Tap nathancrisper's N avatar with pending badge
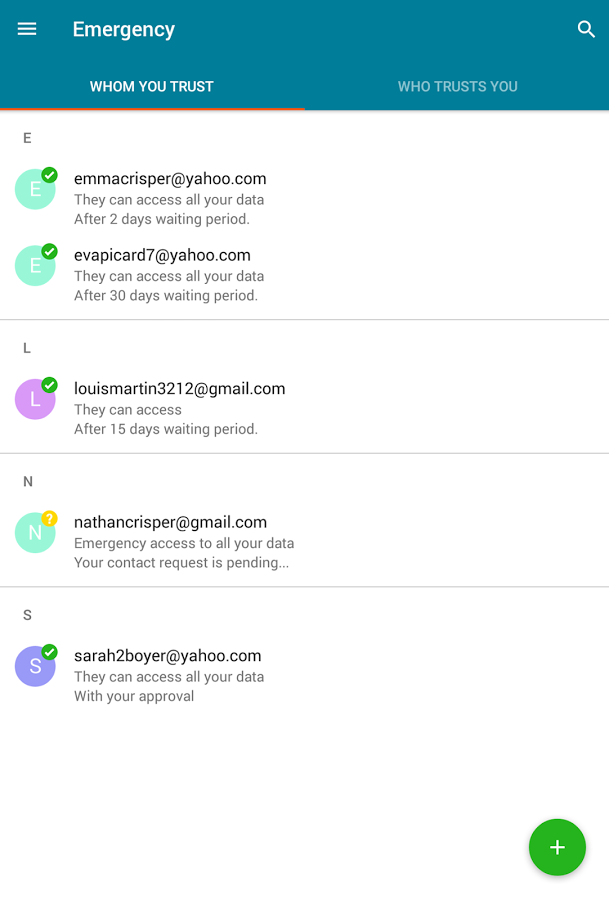This screenshot has width=609, height=900. pos(35,533)
